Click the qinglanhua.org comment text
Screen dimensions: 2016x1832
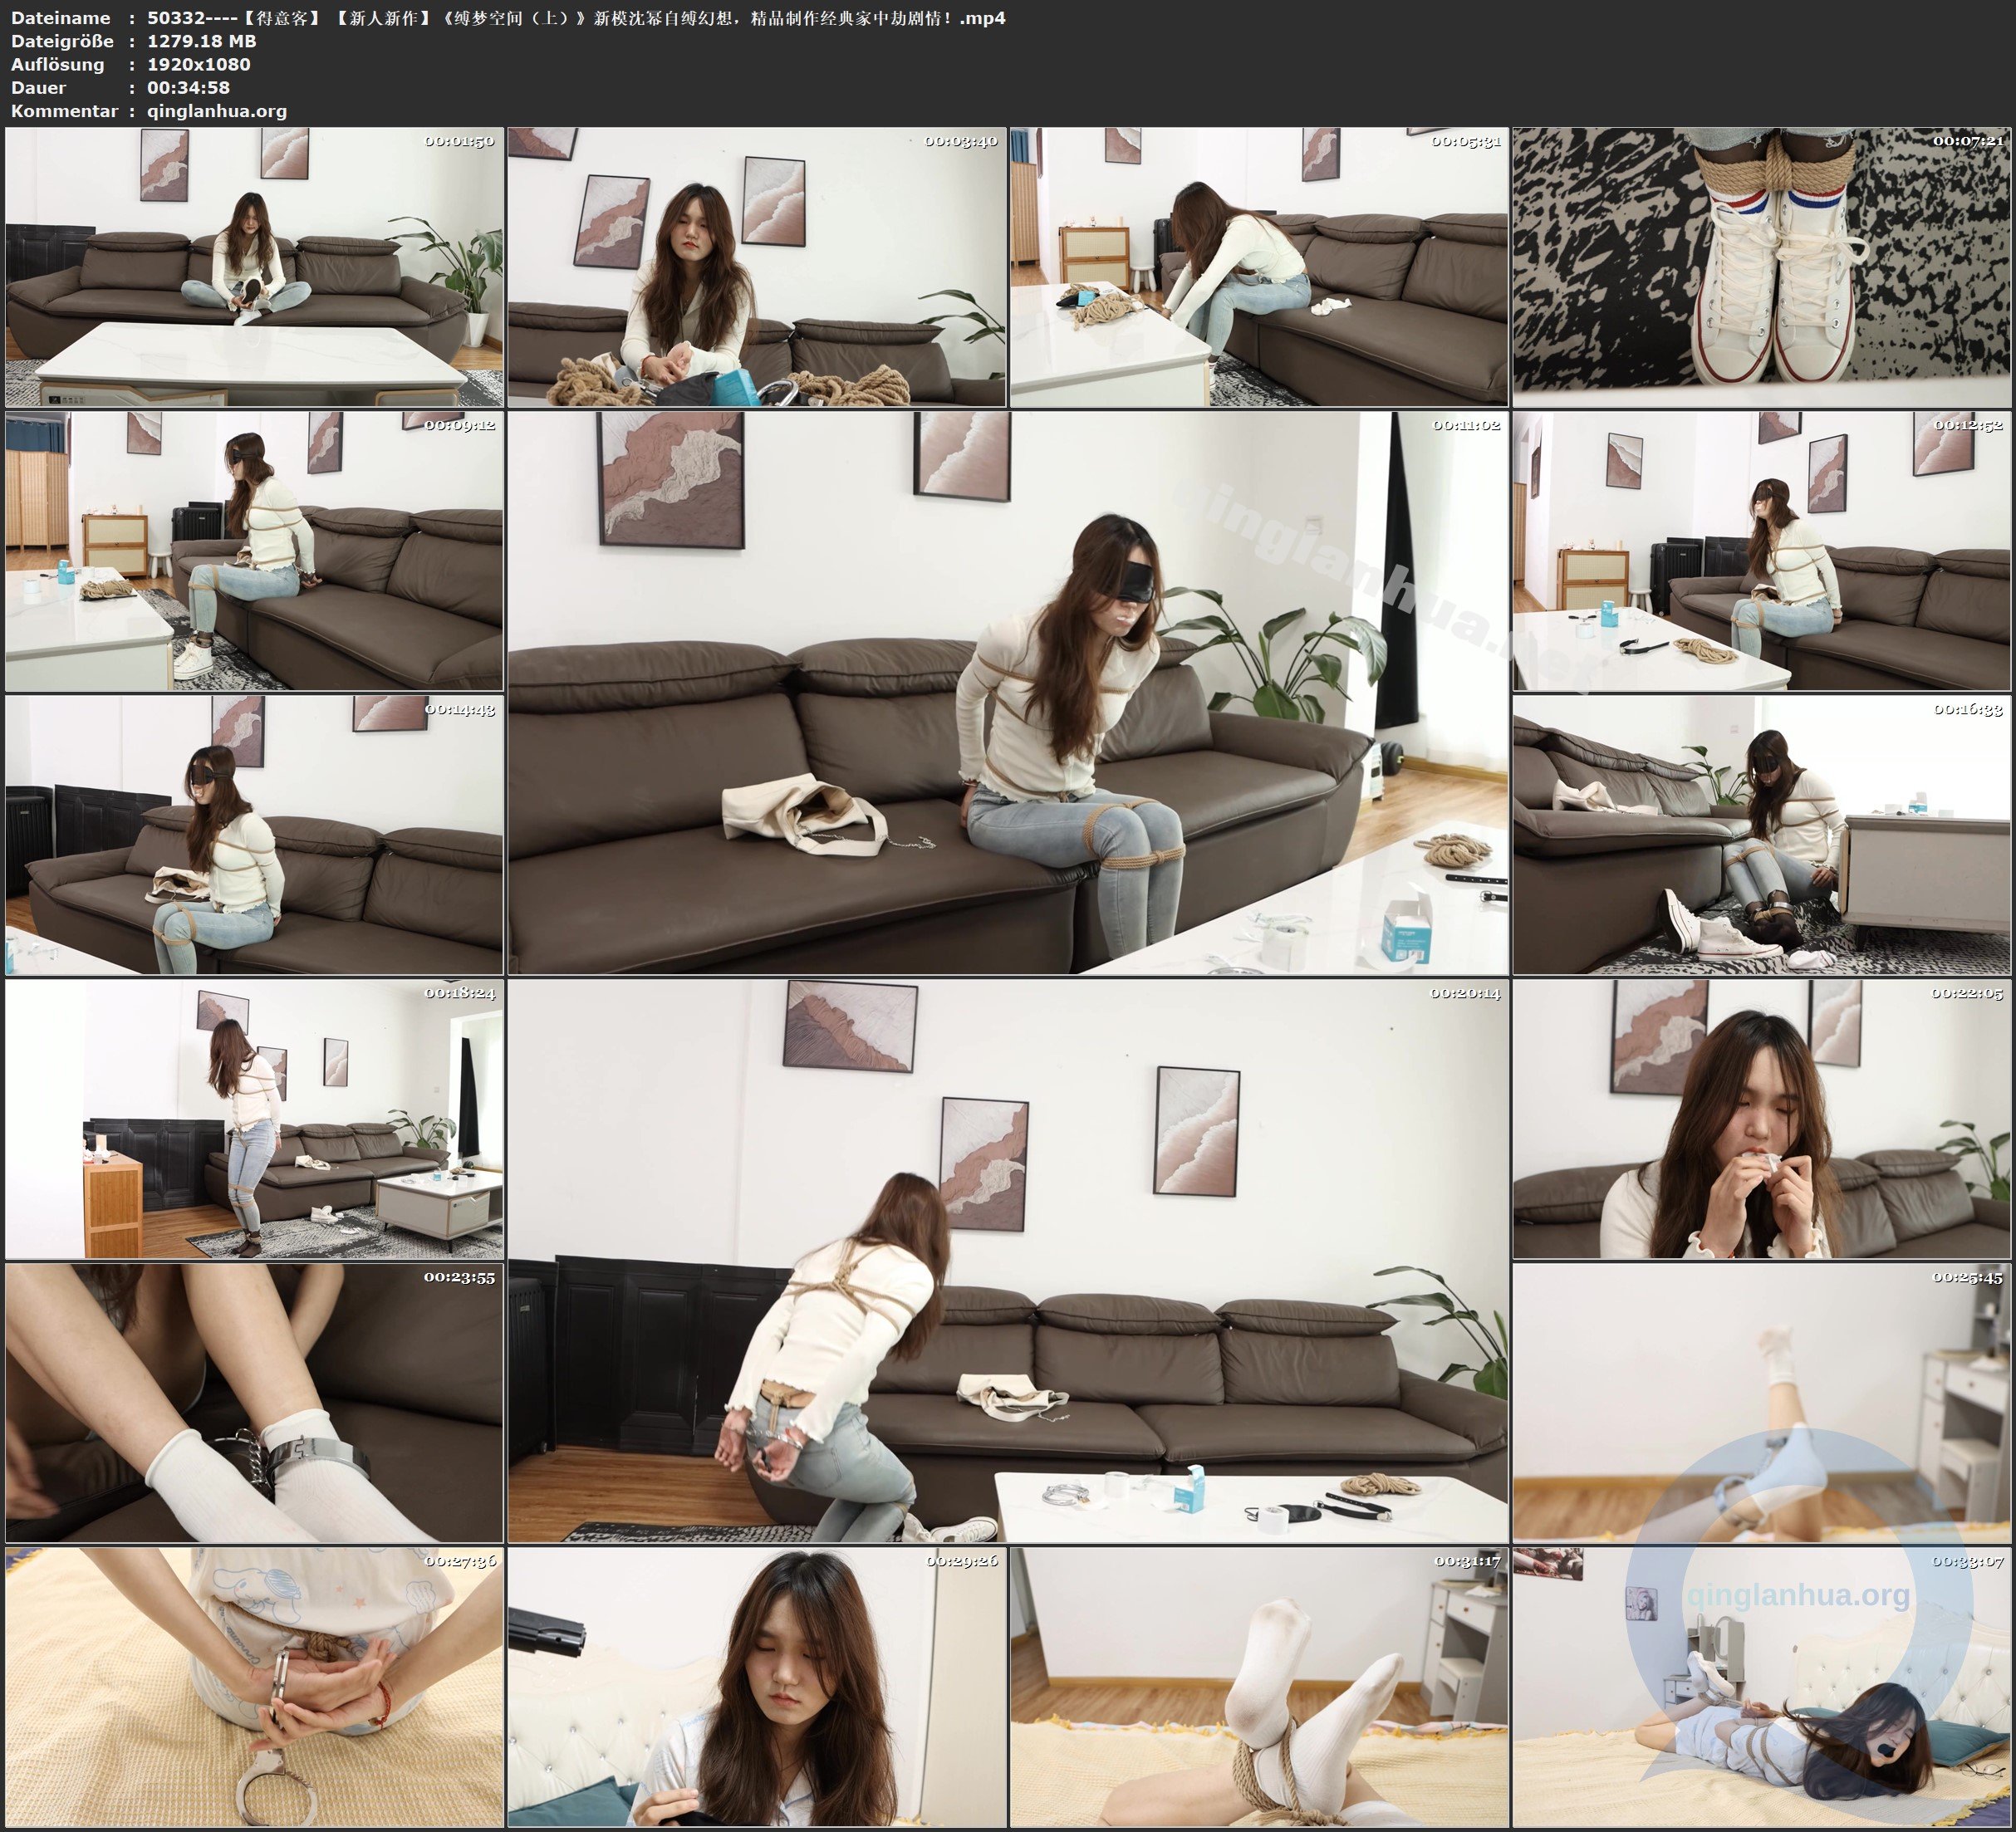click(x=217, y=111)
